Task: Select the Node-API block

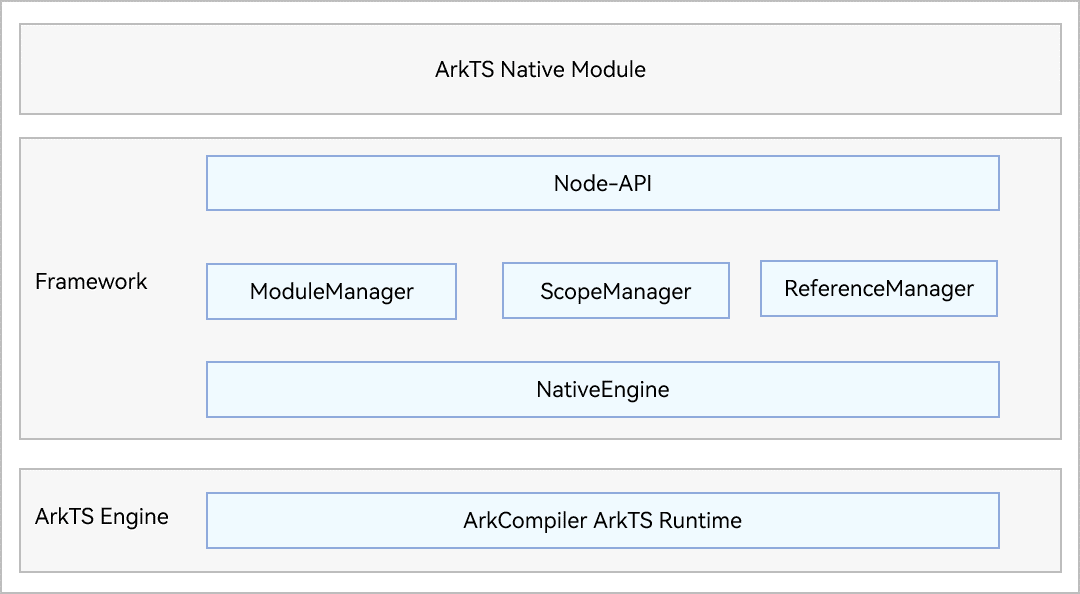Action: 602,183
